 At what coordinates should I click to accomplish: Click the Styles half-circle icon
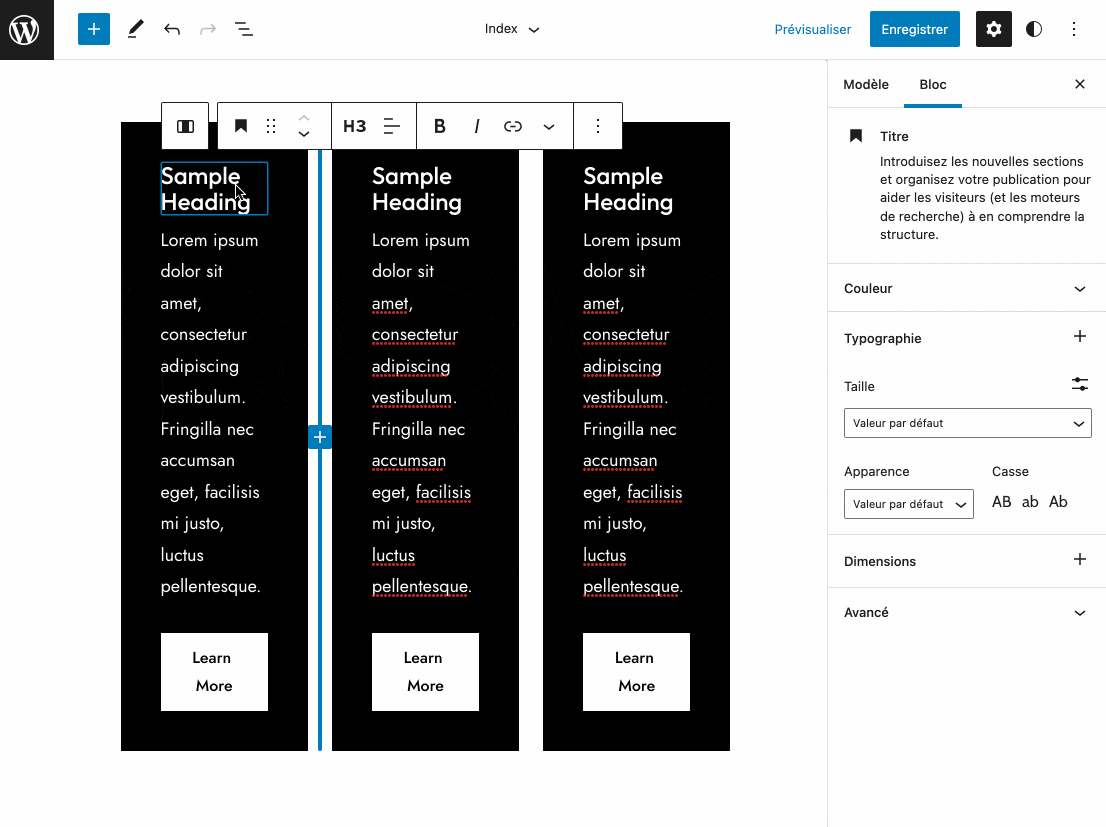(x=1033, y=29)
